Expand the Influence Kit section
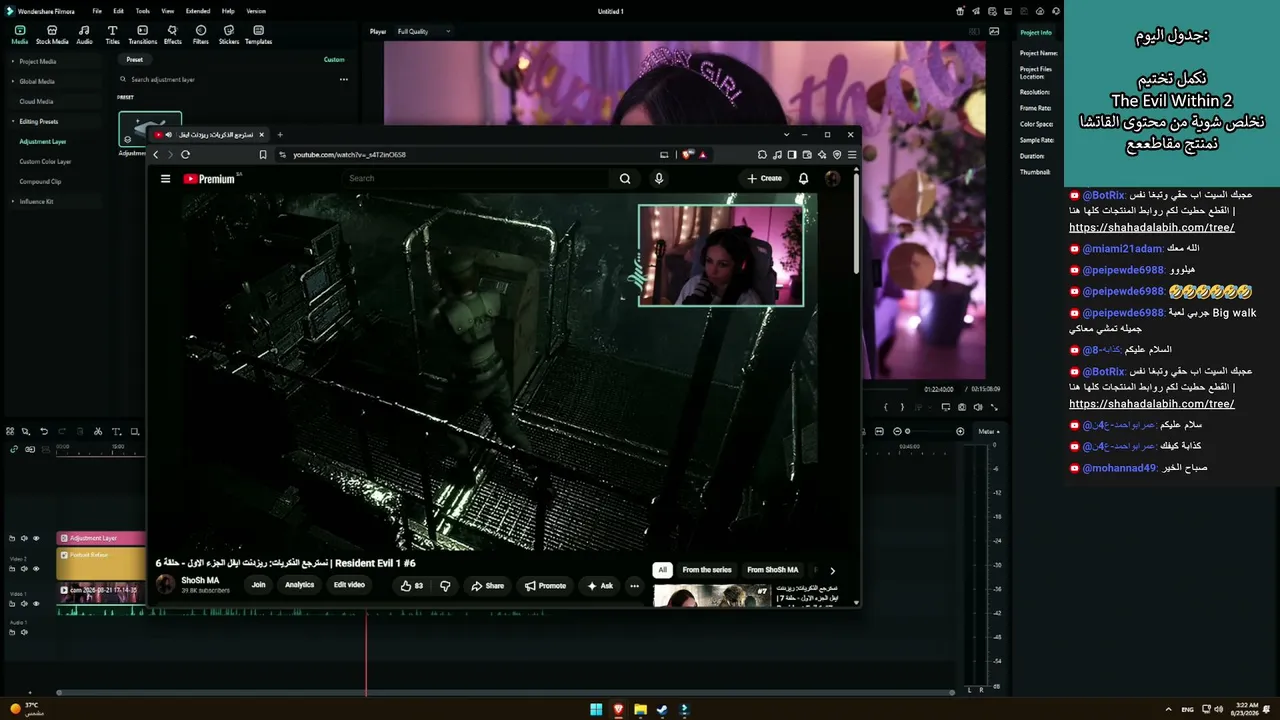This screenshot has height=720, width=1280. point(12,202)
